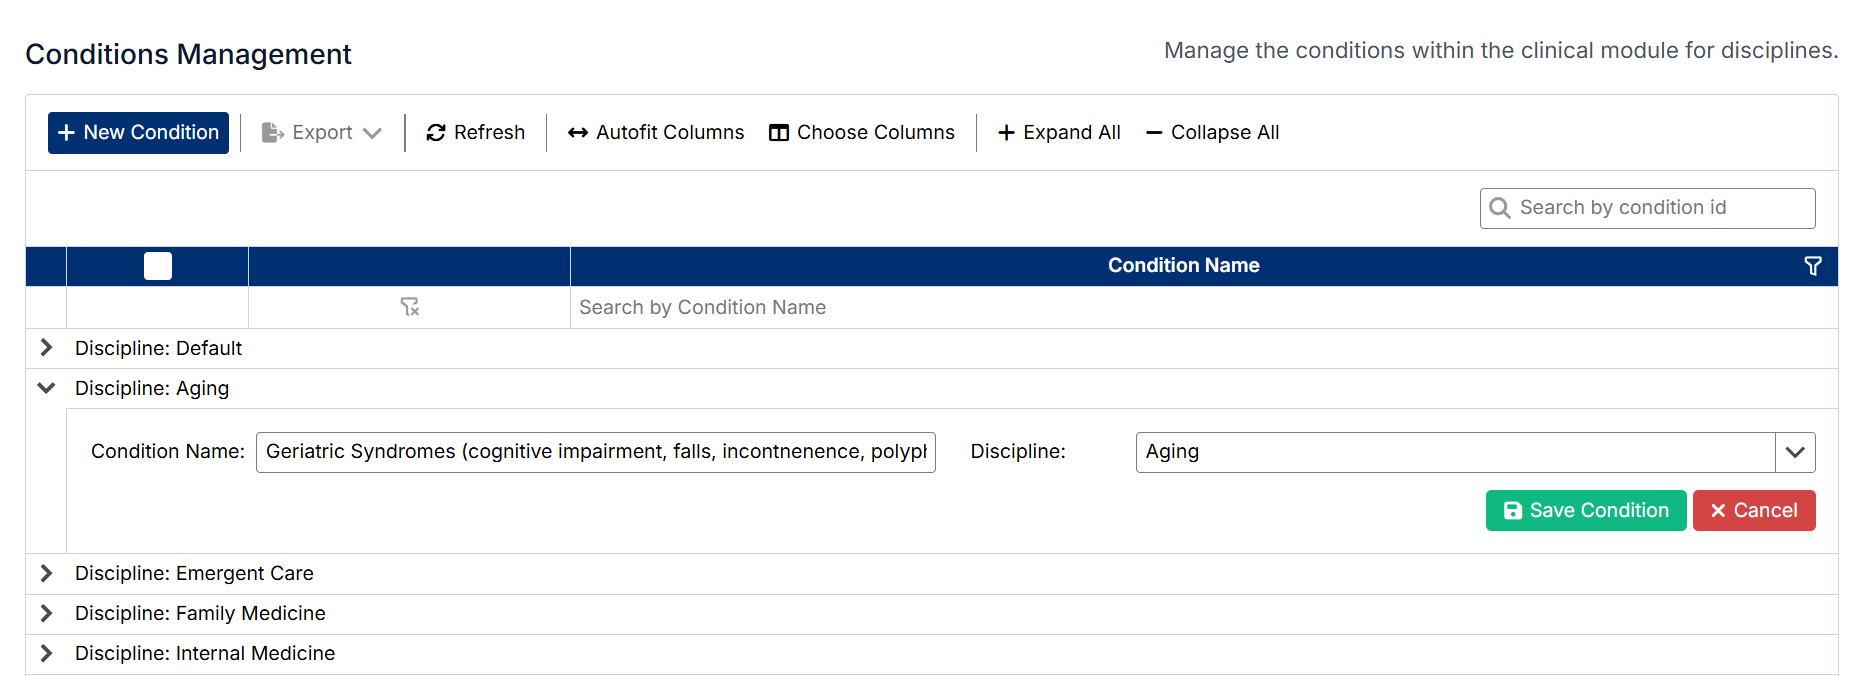Screen dimensions: 1866x676
Task: Click Cancel to discard condition edits
Action: coord(1754,511)
